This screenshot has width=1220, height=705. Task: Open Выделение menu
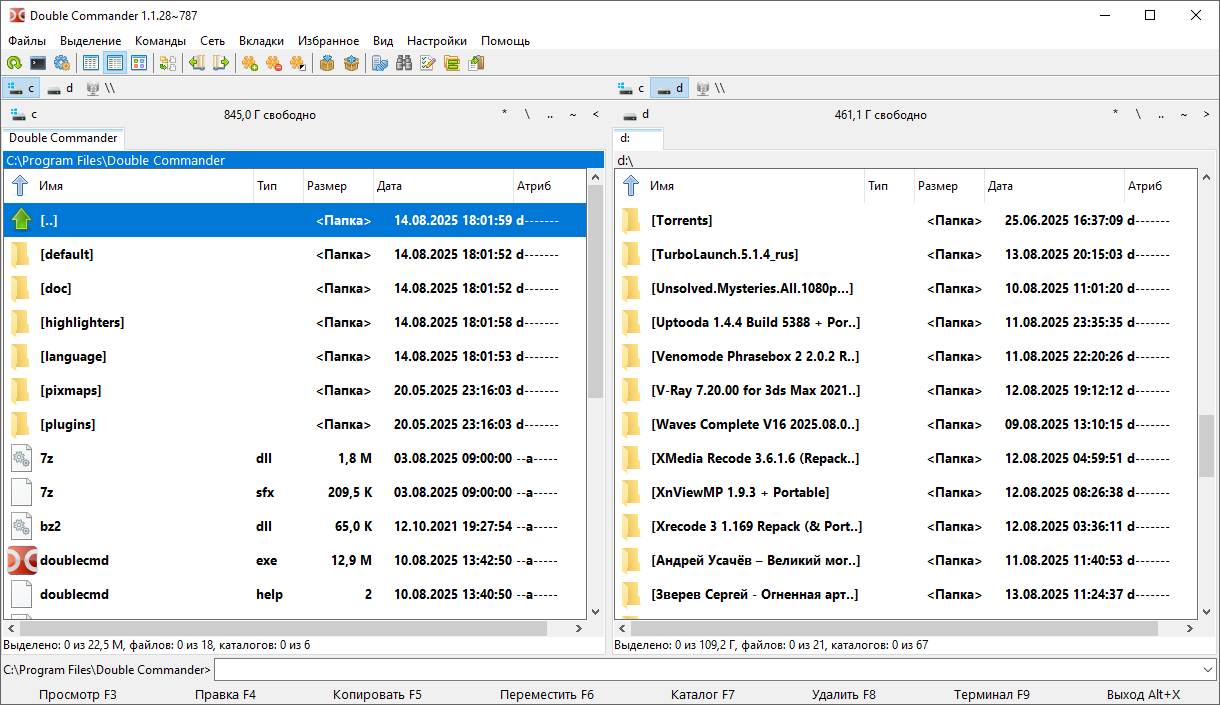tap(91, 41)
